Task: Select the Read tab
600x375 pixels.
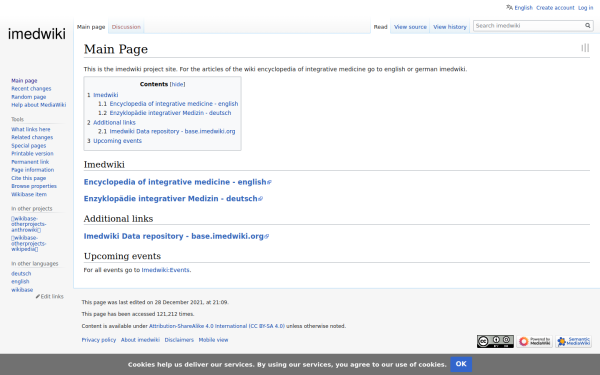Action: pyautogui.click(x=380, y=27)
